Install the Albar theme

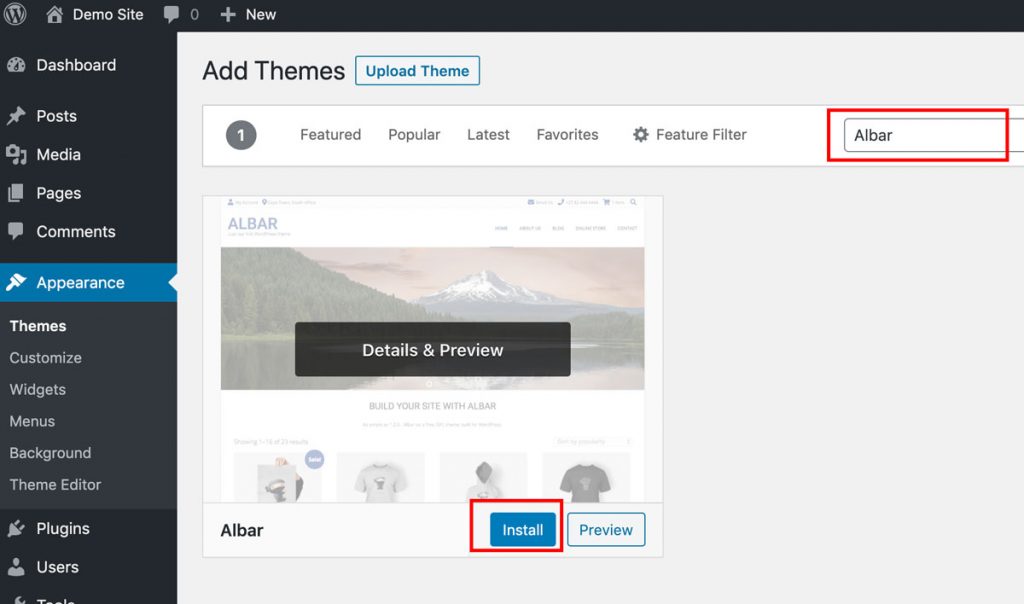(522, 530)
